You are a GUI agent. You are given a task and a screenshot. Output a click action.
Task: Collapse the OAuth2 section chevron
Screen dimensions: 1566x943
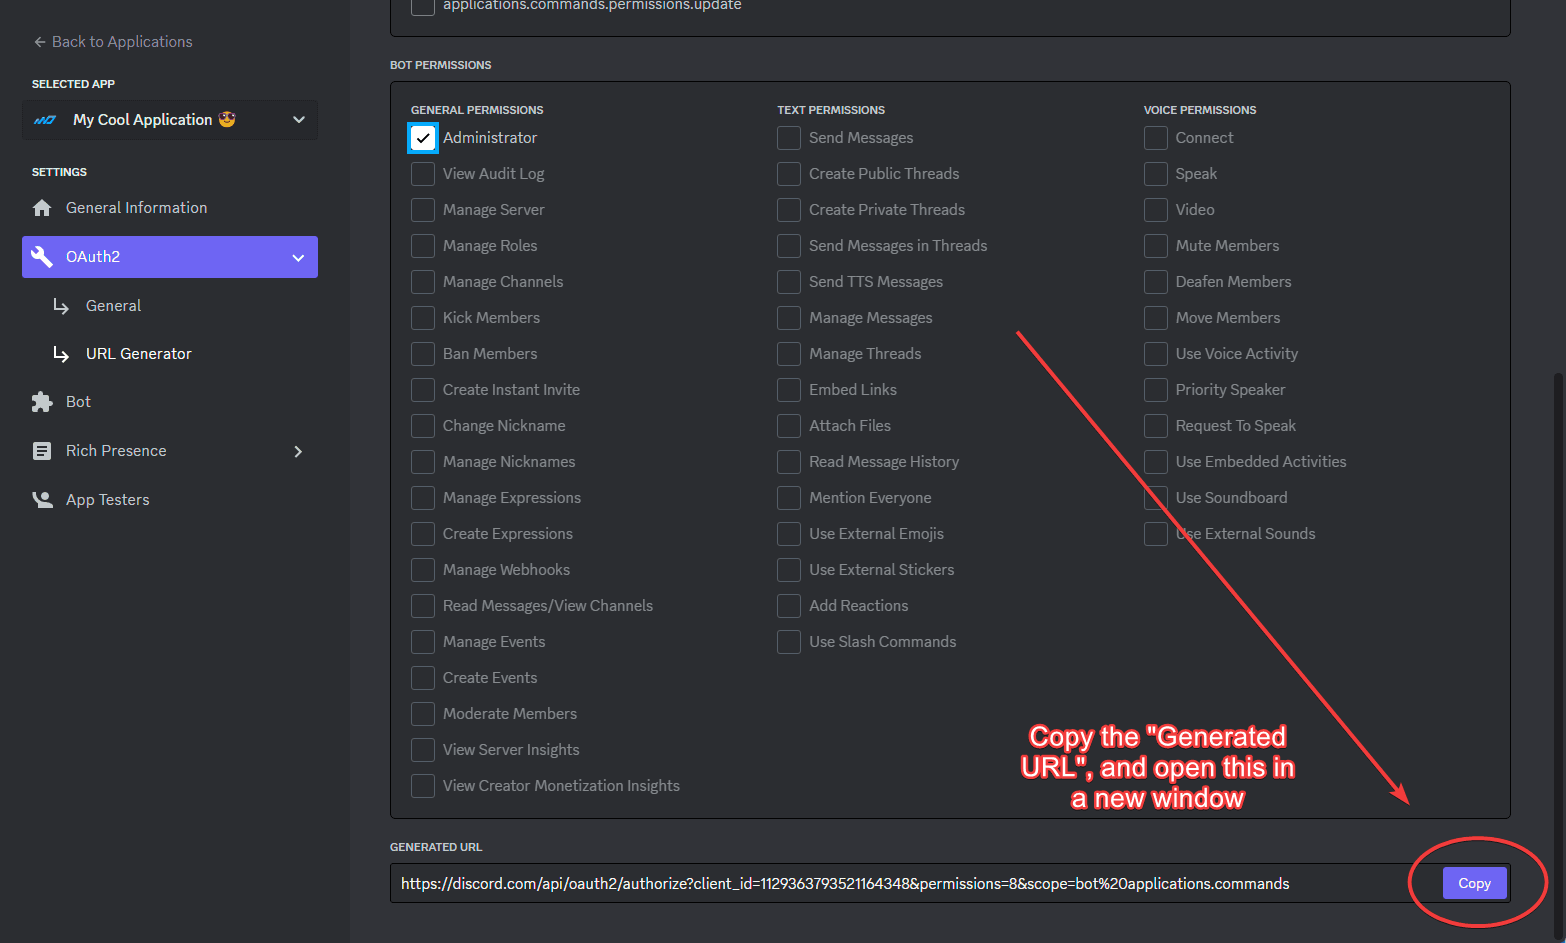[x=298, y=258]
